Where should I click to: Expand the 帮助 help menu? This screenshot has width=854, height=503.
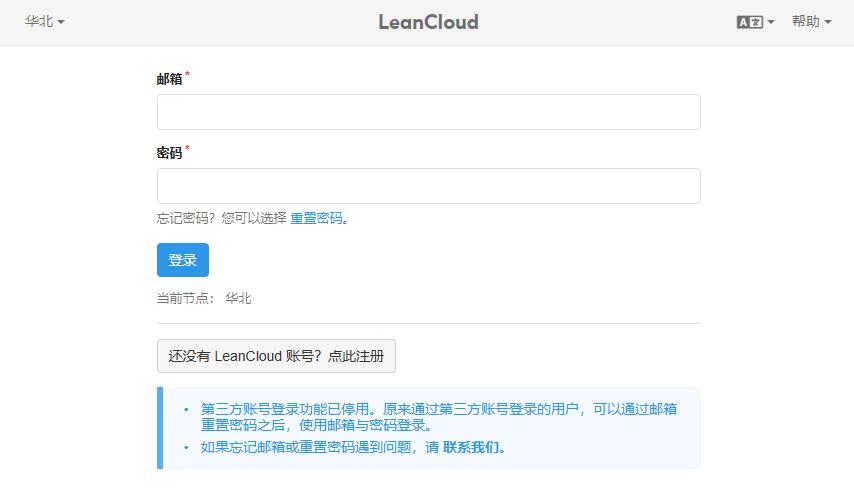click(x=812, y=22)
